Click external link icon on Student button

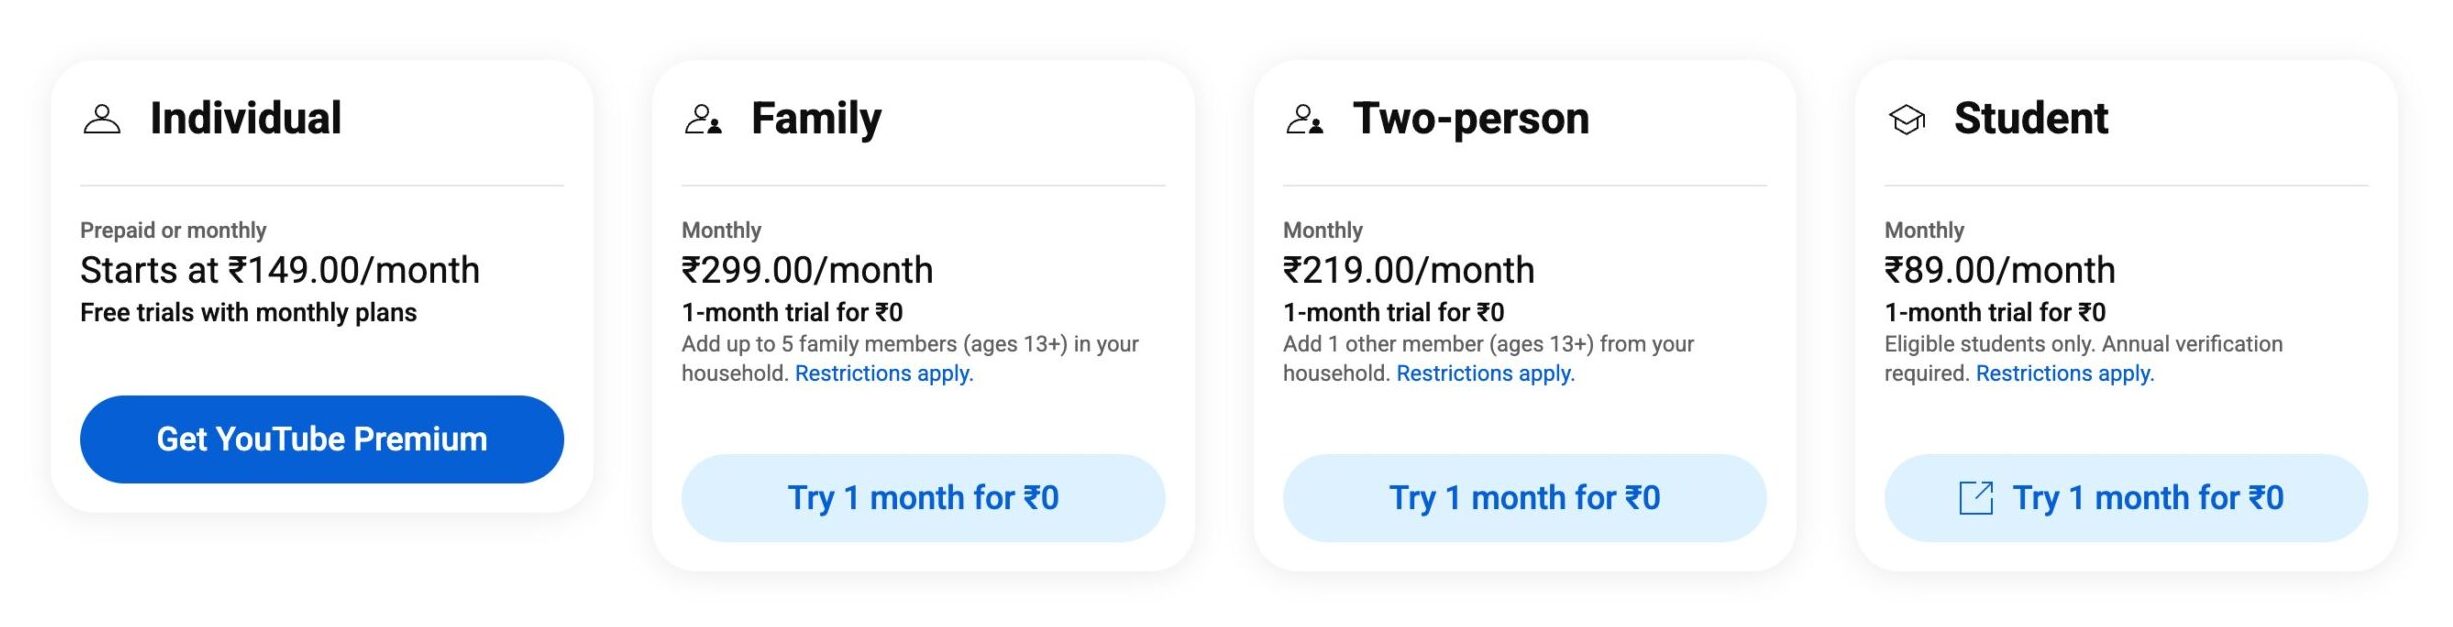click(x=1975, y=498)
